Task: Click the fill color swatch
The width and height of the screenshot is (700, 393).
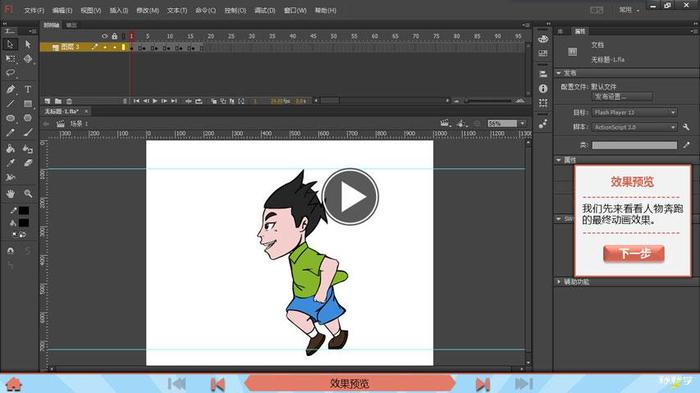Action: pos(24,222)
